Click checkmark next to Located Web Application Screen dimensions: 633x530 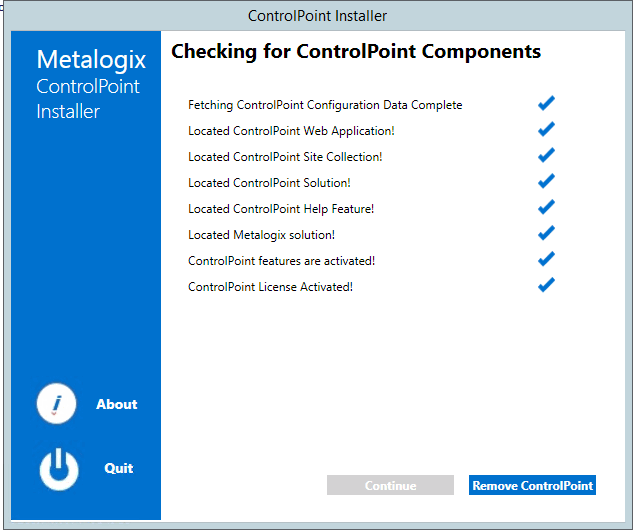[x=546, y=129]
